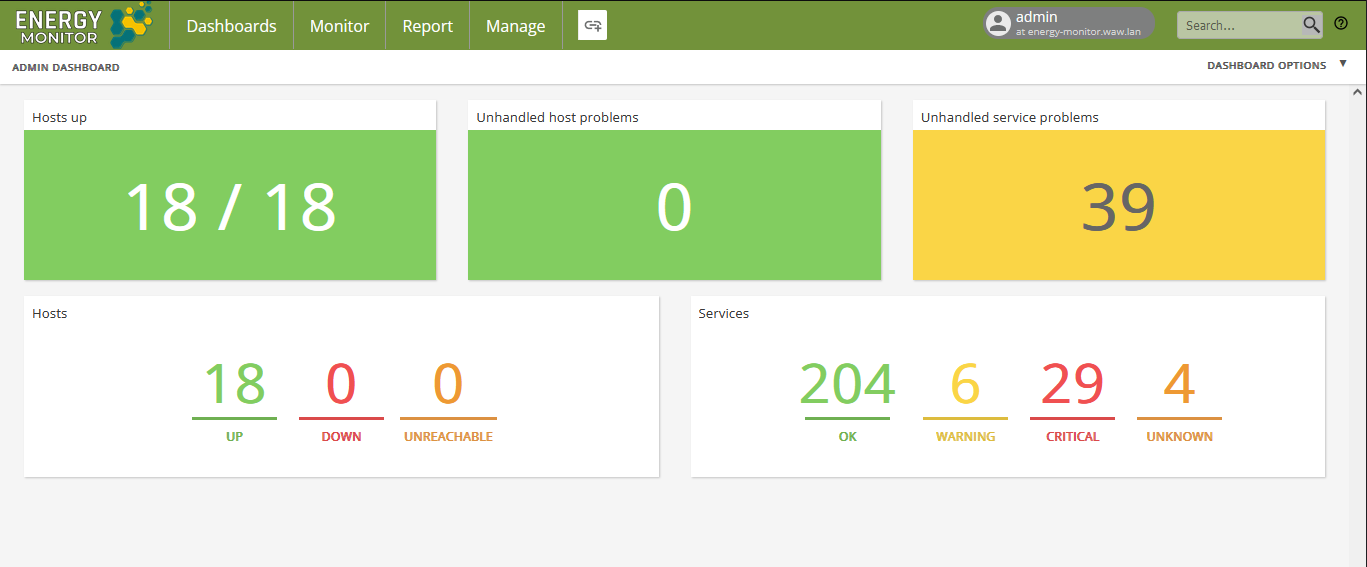Click the search magnifier icon
The height and width of the screenshot is (567, 1367).
point(1311,25)
